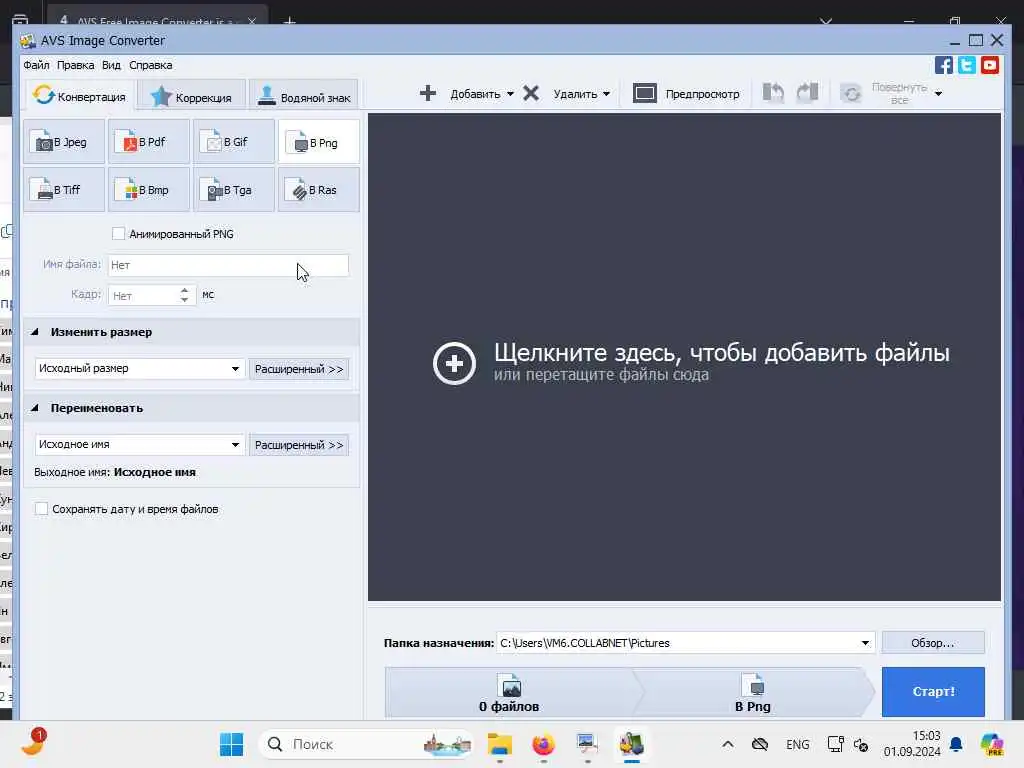Open Windows Start menu
The height and width of the screenshot is (768, 1024).
(231, 744)
